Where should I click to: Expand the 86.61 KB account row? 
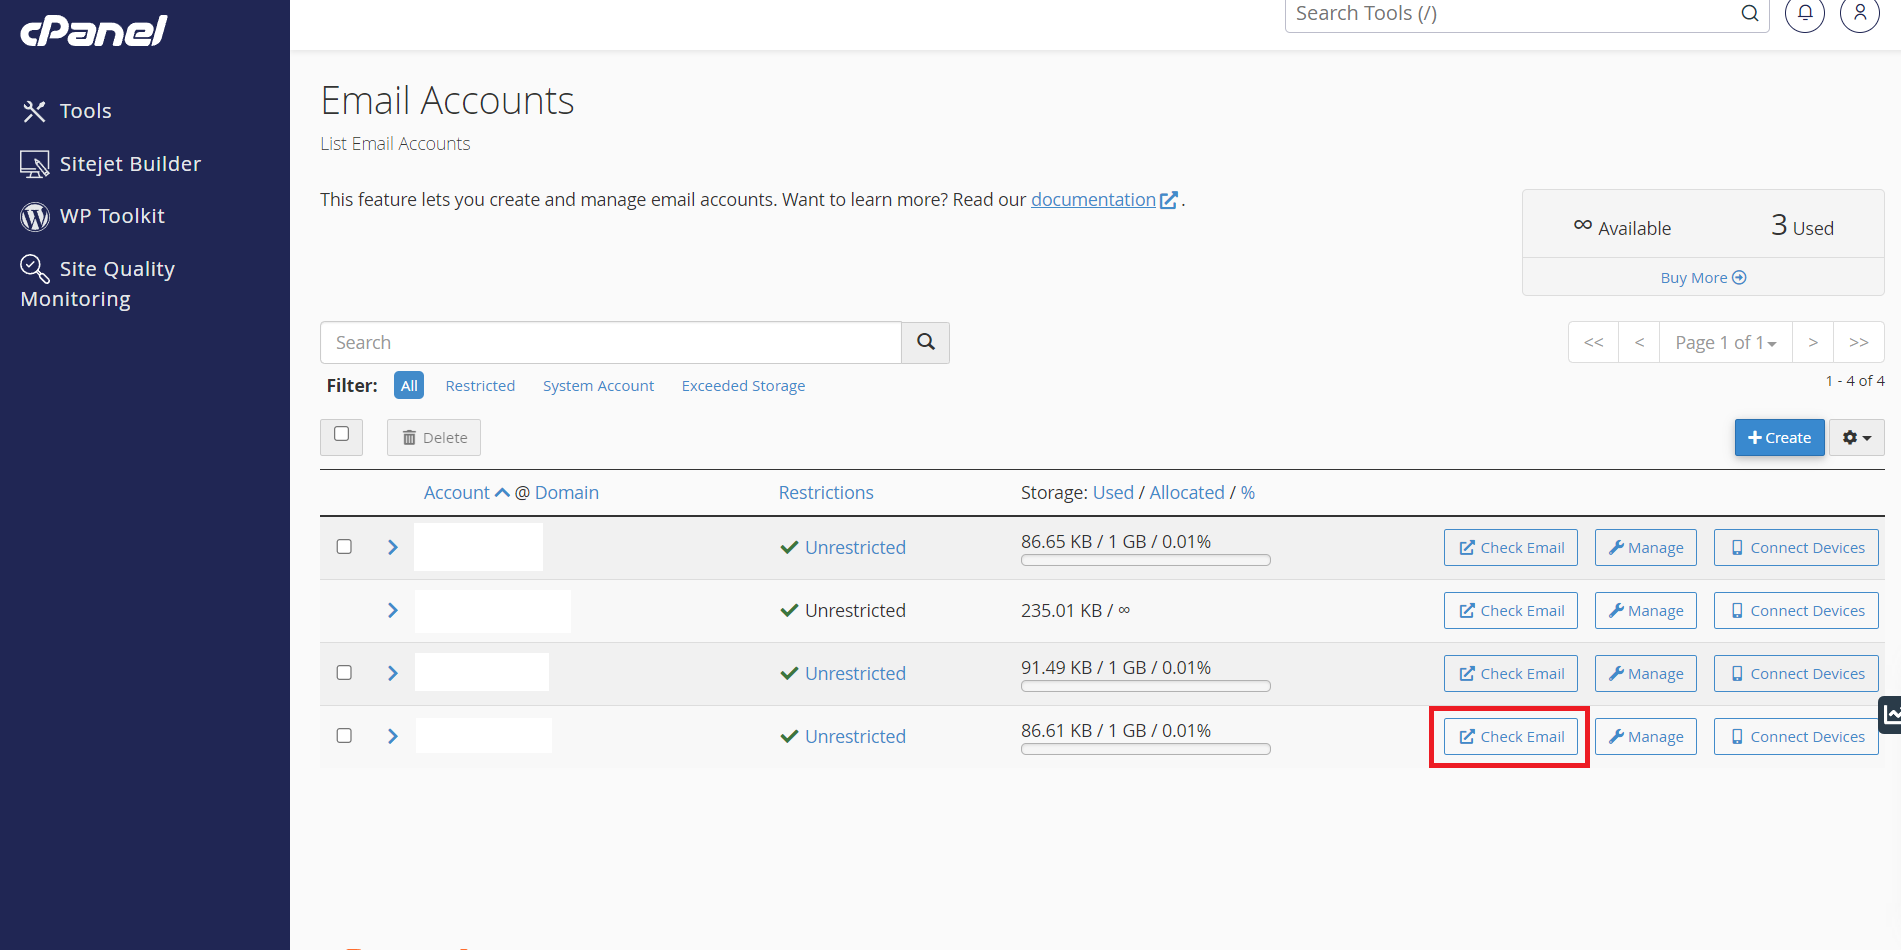(393, 736)
